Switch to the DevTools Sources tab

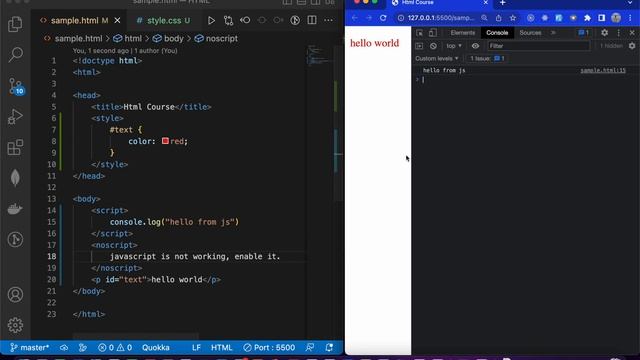530,33
